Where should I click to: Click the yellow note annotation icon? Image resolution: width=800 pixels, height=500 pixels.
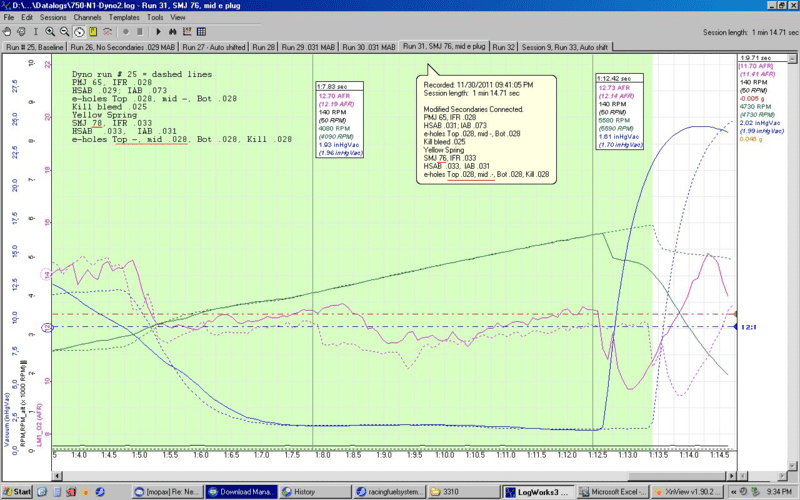[x=93, y=32]
